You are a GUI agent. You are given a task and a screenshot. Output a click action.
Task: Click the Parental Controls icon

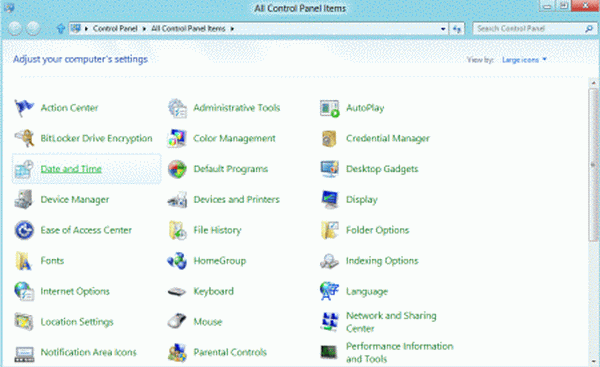177,352
